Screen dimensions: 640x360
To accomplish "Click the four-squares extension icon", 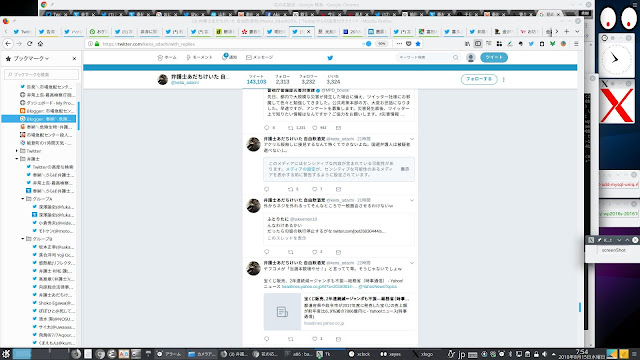I will (499, 44).
